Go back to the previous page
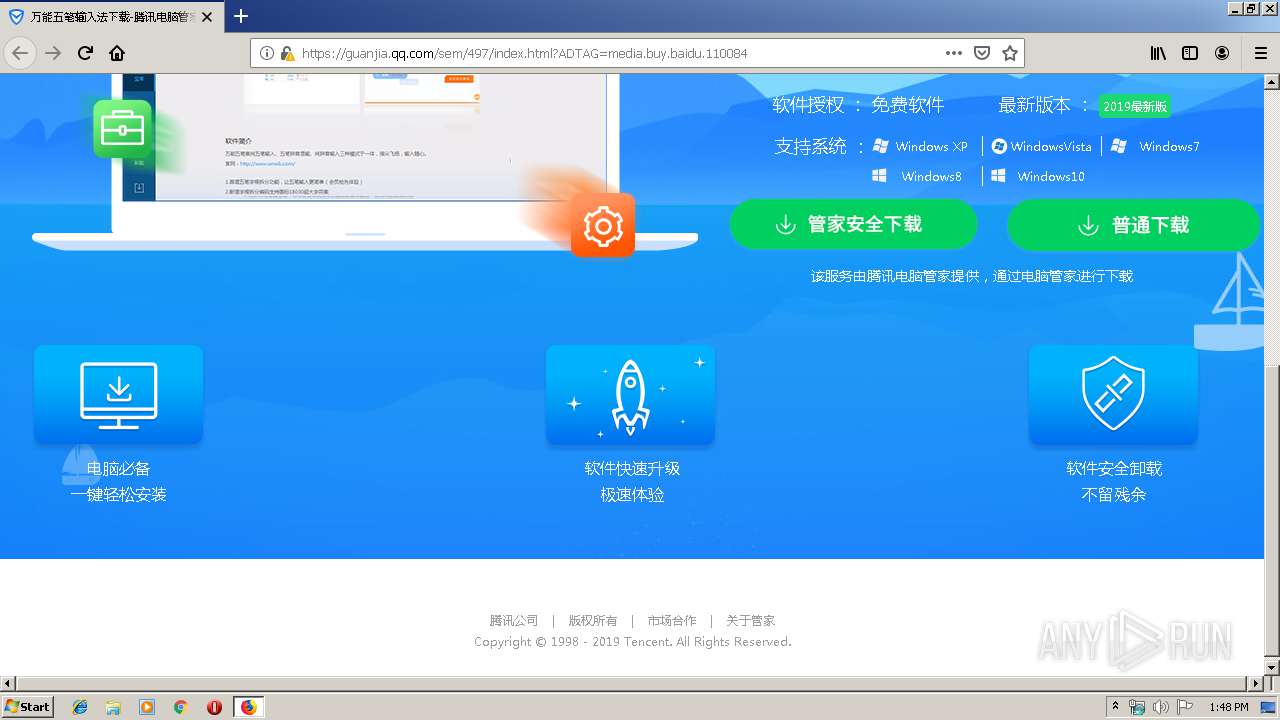Viewport: 1280px width, 720px height. 20,53
